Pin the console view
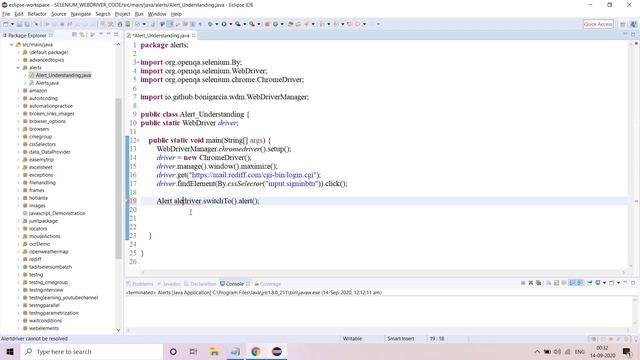Image resolution: width=640 pixels, height=360 pixels. (x=590, y=283)
